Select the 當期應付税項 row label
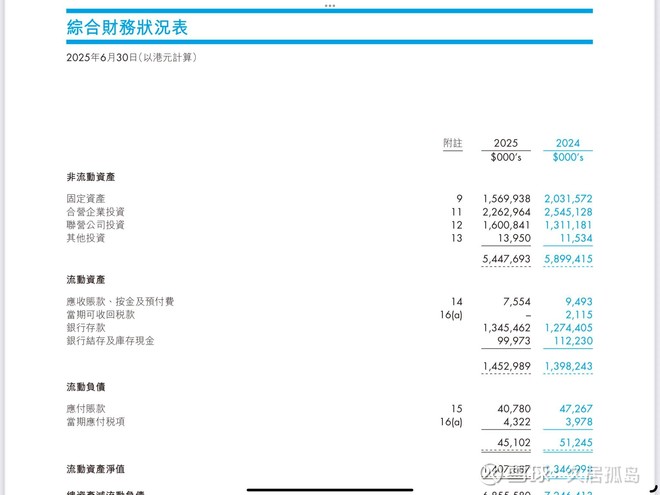Image resolution: width=660 pixels, height=495 pixels. pos(96,421)
